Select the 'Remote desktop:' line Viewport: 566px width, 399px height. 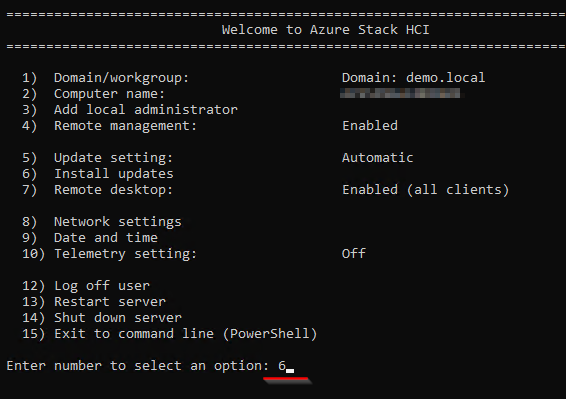point(97,190)
